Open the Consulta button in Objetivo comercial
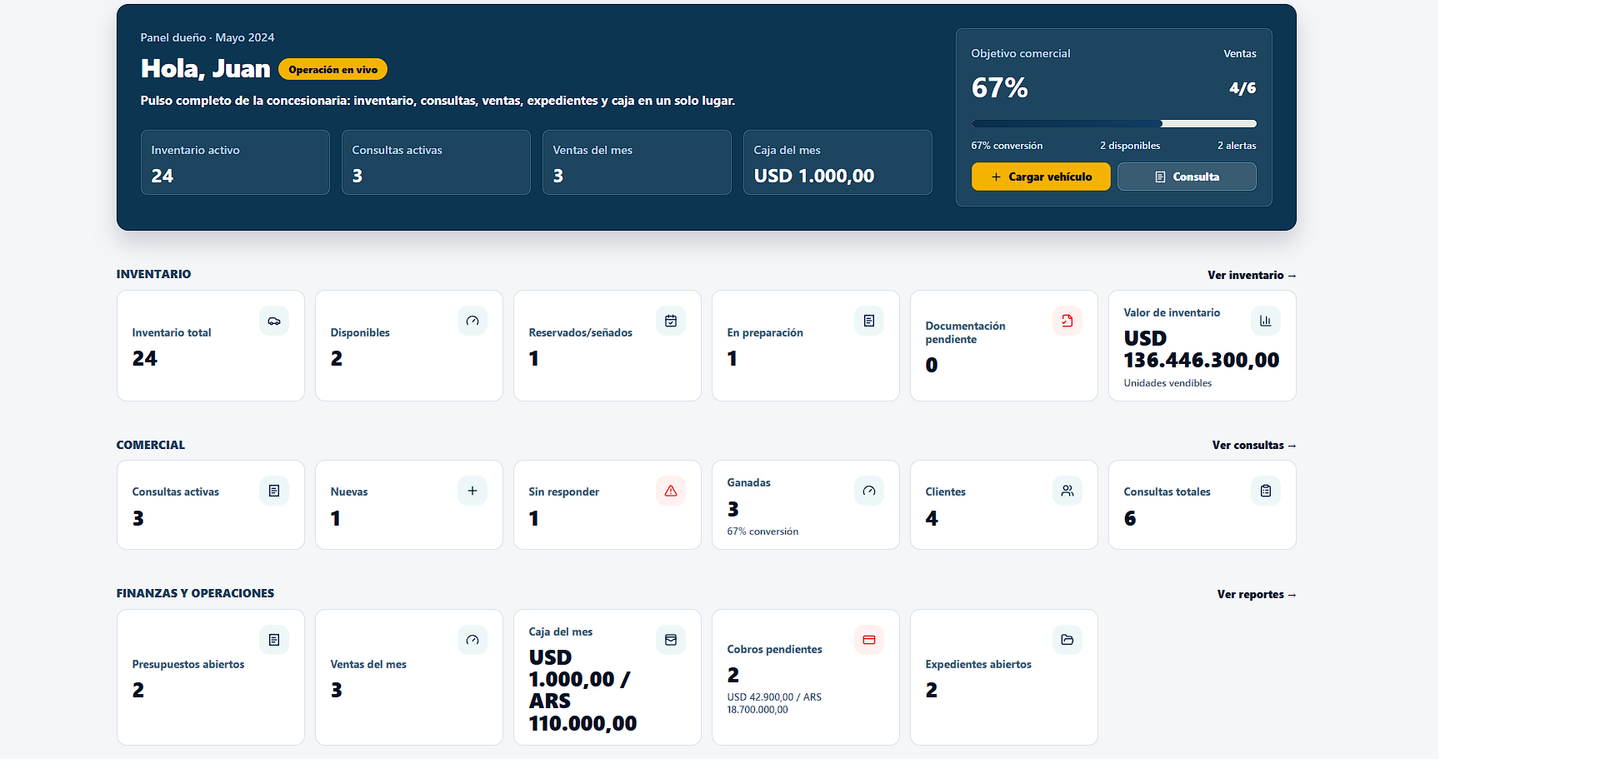This screenshot has height=778, width=1600. pyautogui.click(x=1187, y=177)
